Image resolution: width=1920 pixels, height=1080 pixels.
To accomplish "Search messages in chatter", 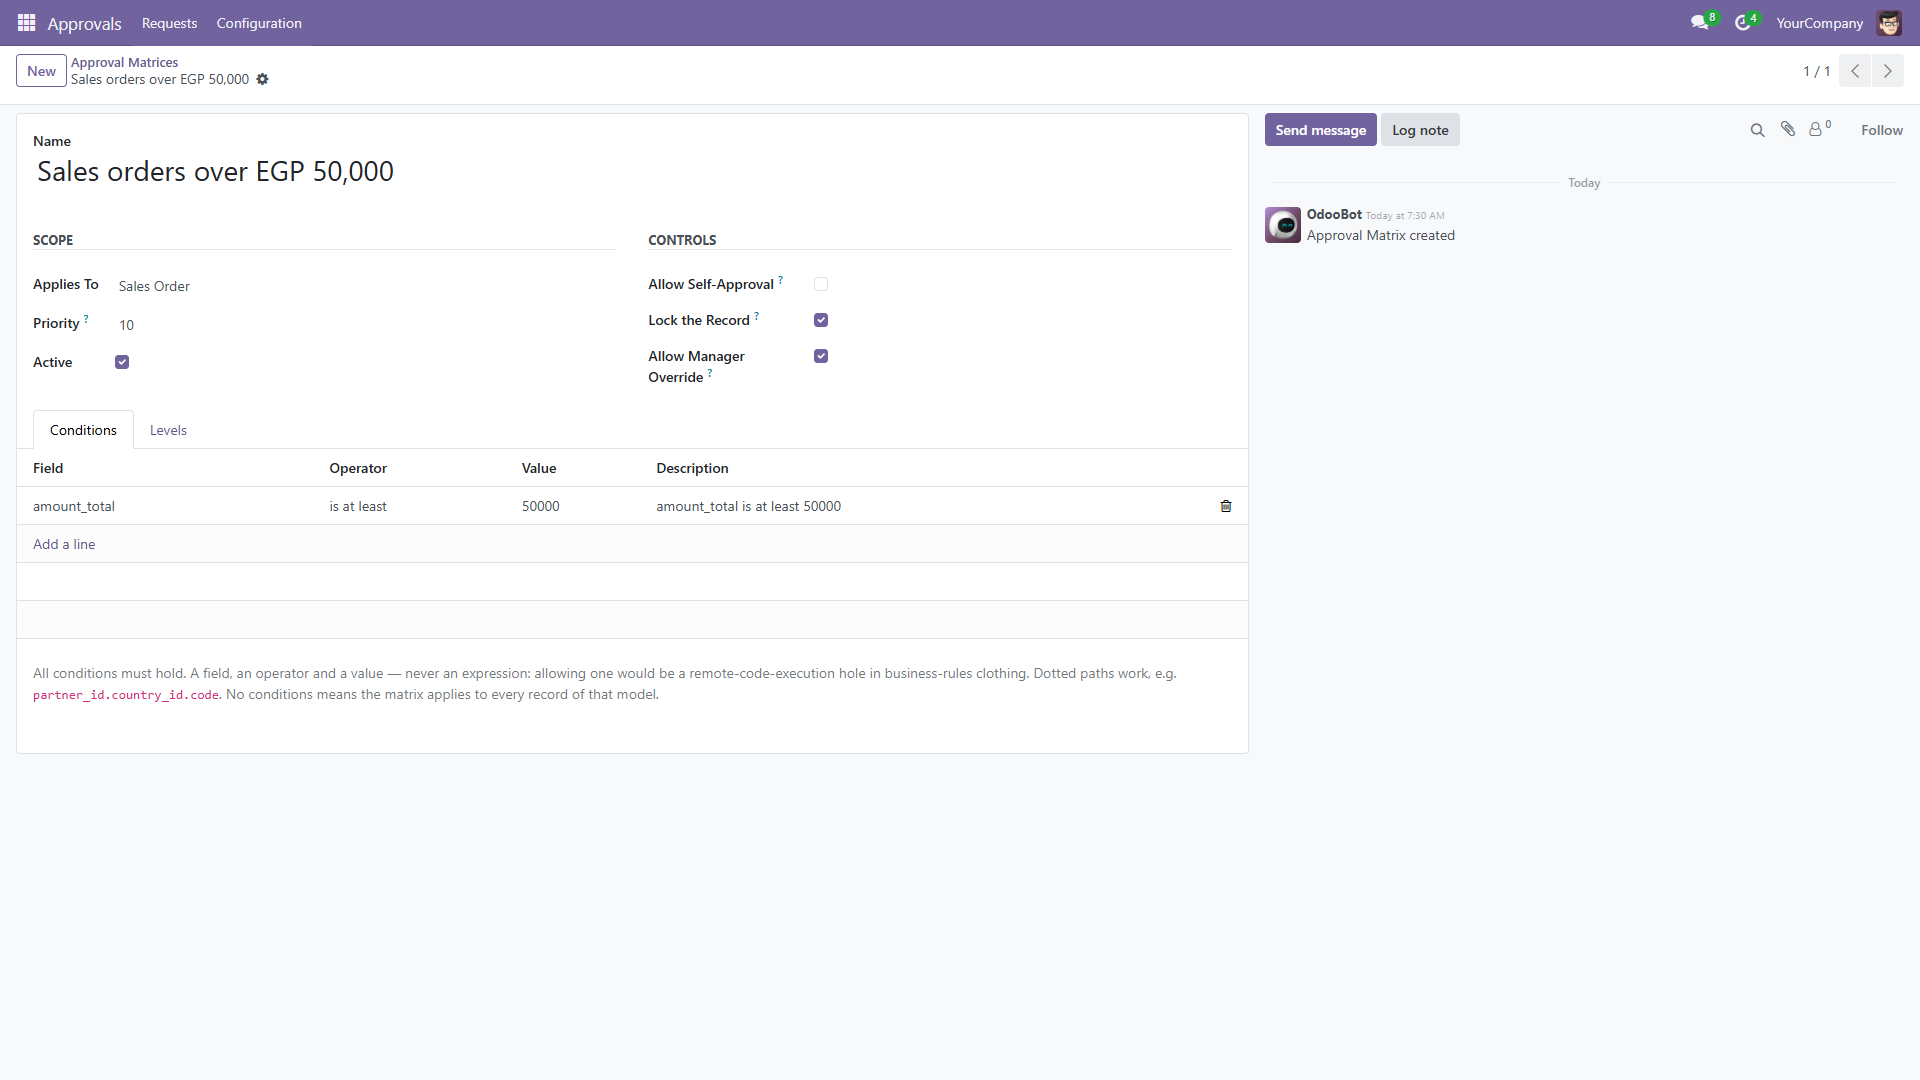I will (1757, 130).
